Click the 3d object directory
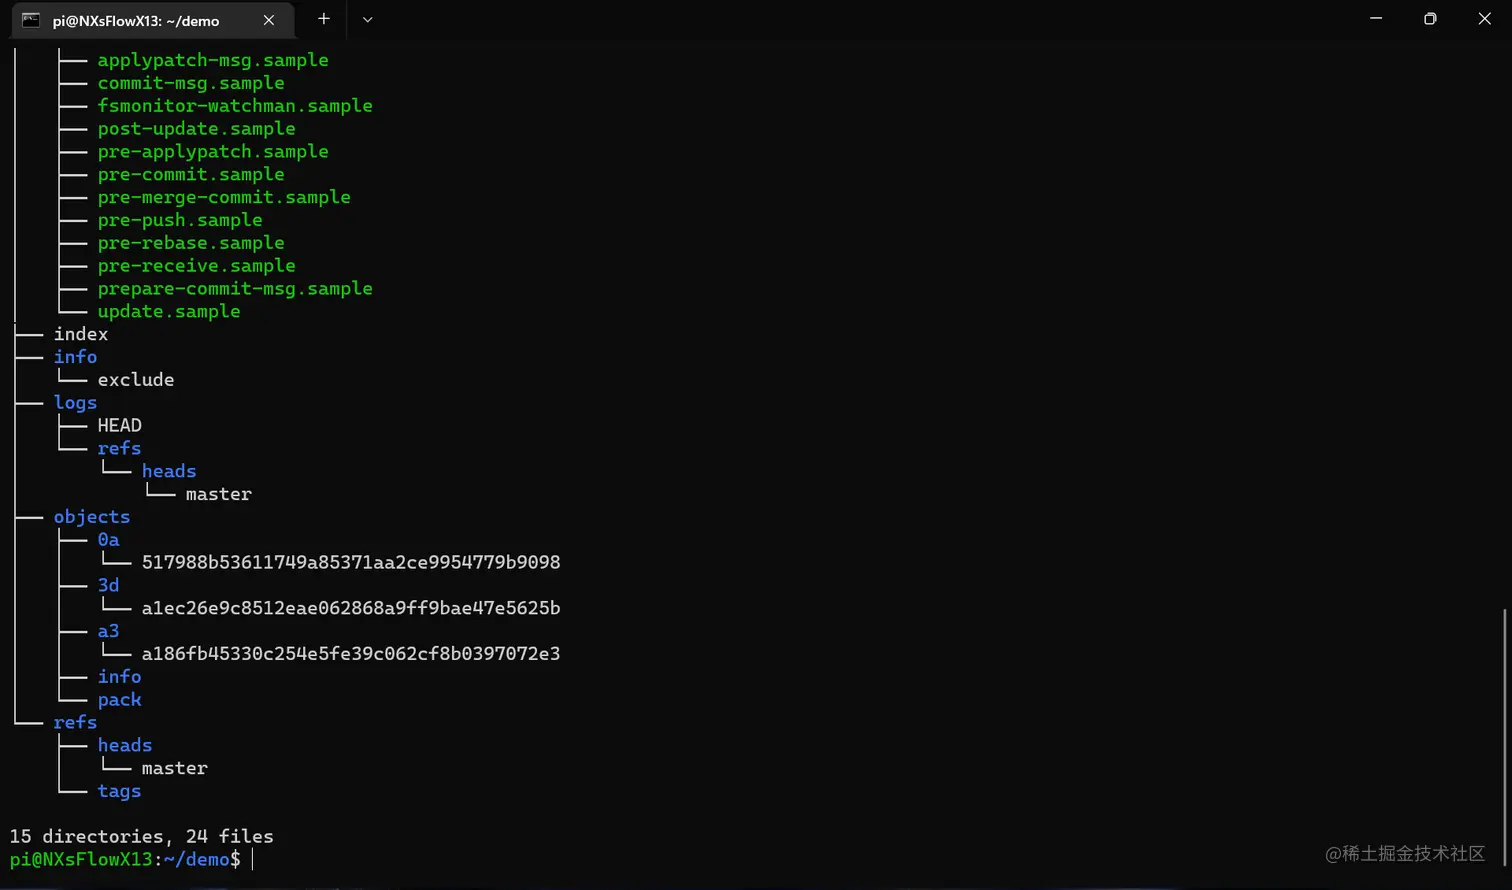The width and height of the screenshot is (1512, 890). [x=109, y=585]
